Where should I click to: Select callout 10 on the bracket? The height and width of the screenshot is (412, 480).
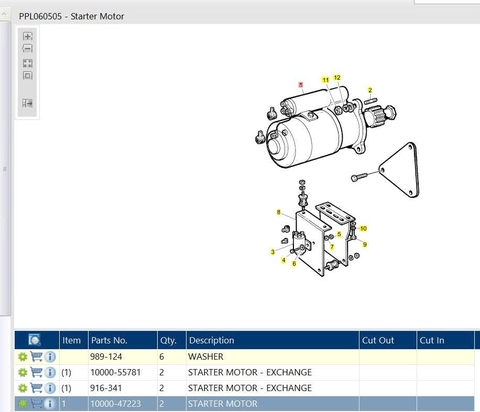pyautogui.click(x=363, y=229)
